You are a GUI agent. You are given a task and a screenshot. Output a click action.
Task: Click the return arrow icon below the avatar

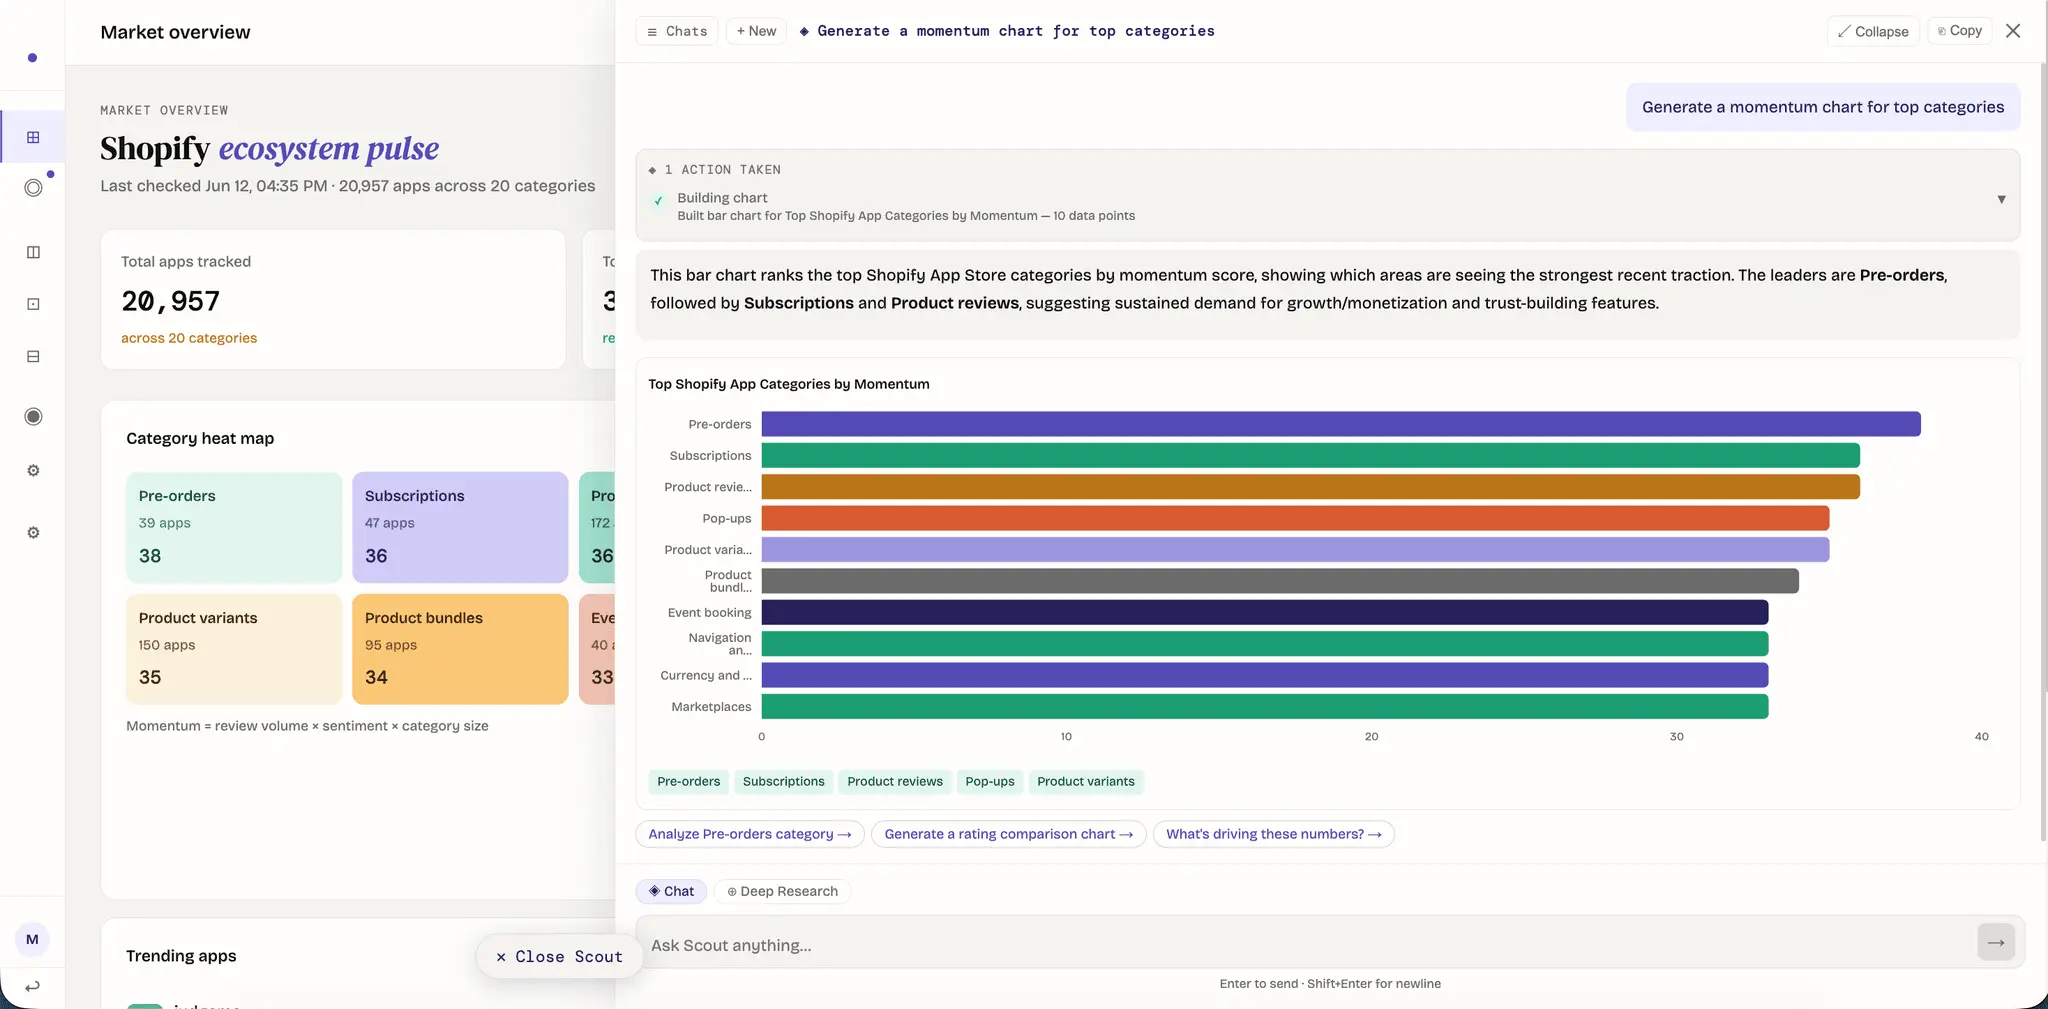(32, 986)
